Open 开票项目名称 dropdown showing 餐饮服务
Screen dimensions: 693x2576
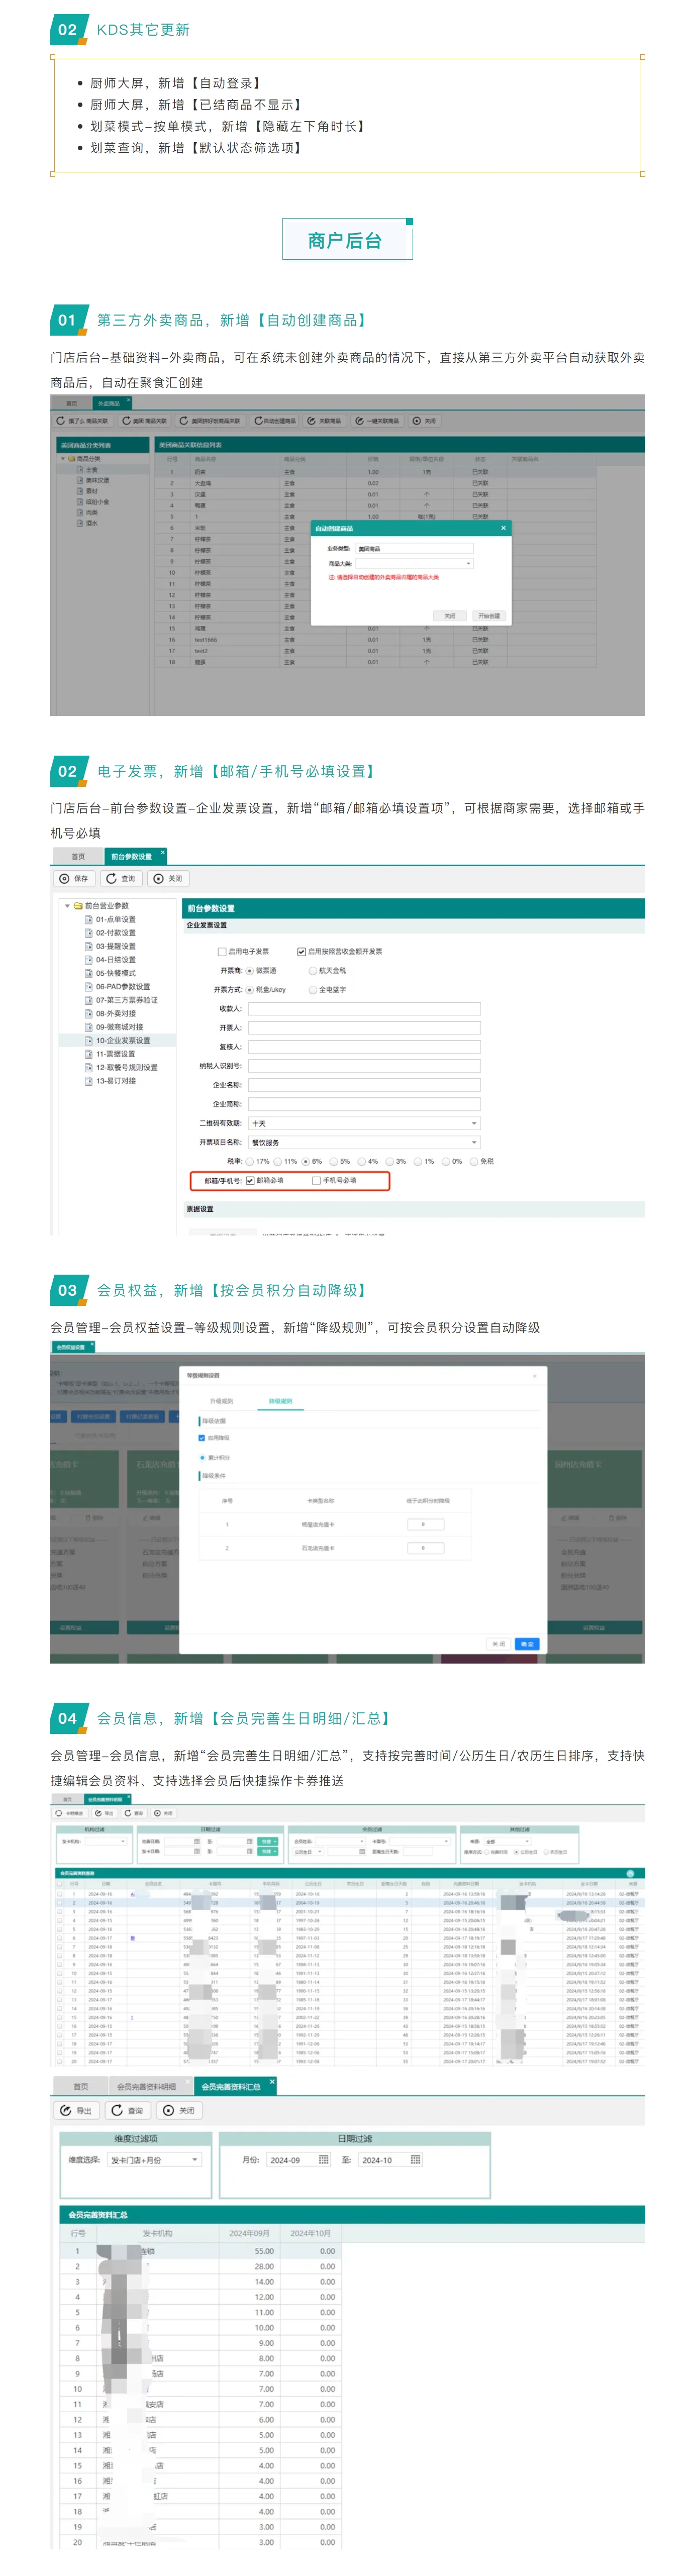click(x=364, y=1143)
